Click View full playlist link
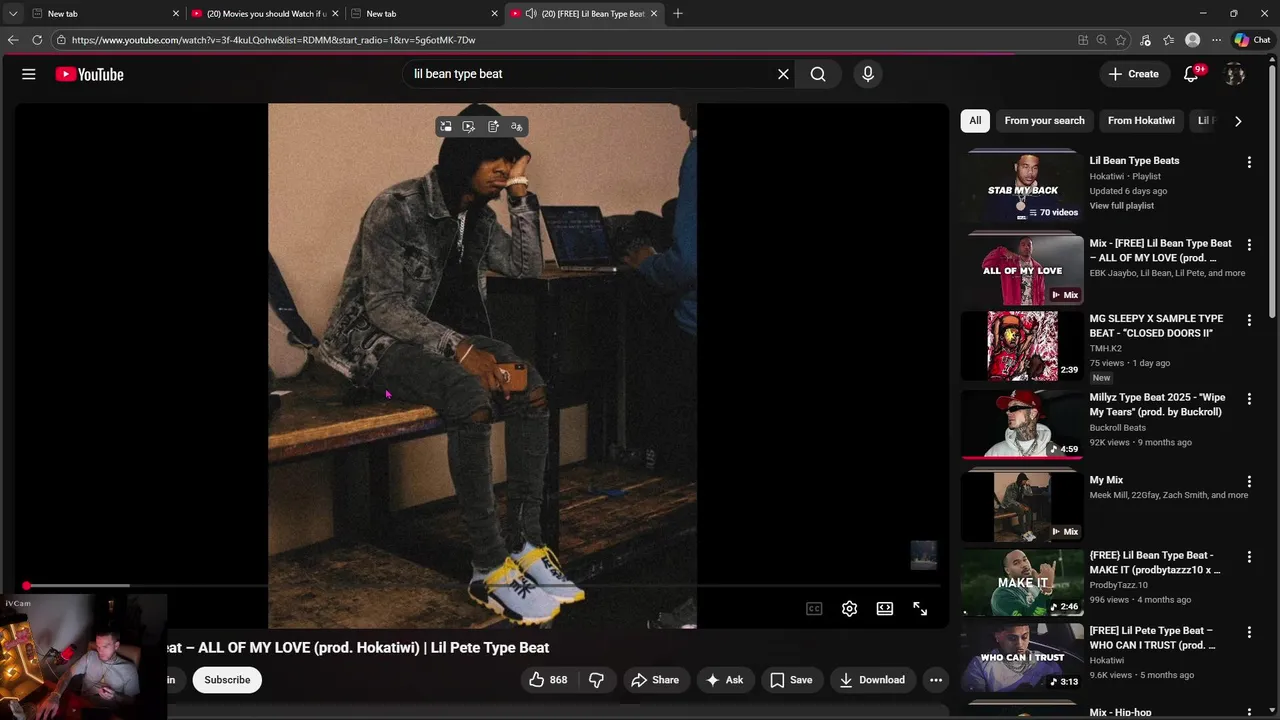Screen dimensions: 1280x720 point(1121,206)
